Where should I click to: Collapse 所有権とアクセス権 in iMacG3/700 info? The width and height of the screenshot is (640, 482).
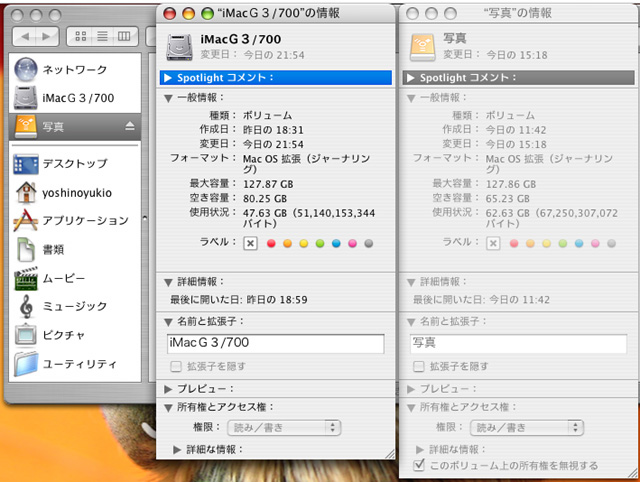(x=168, y=408)
